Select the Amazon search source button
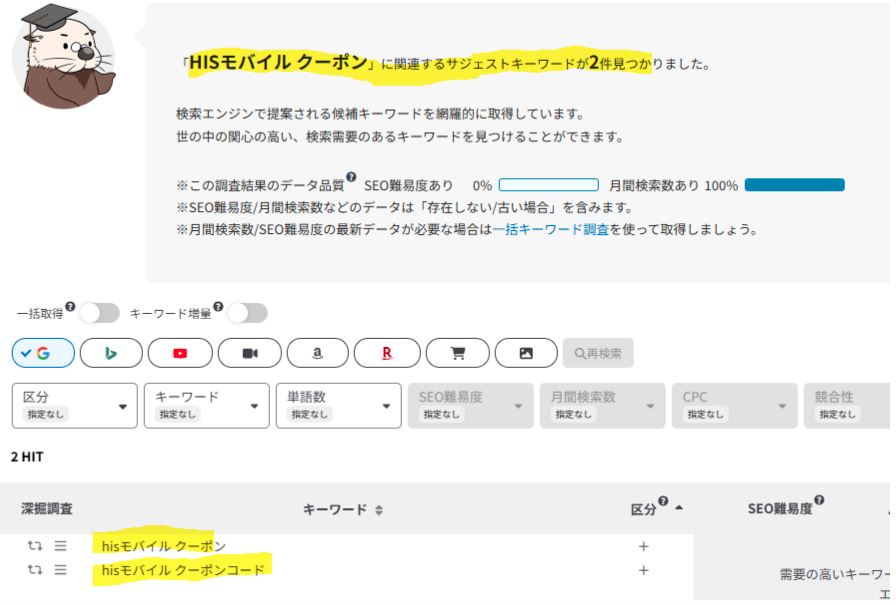 coord(317,353)
